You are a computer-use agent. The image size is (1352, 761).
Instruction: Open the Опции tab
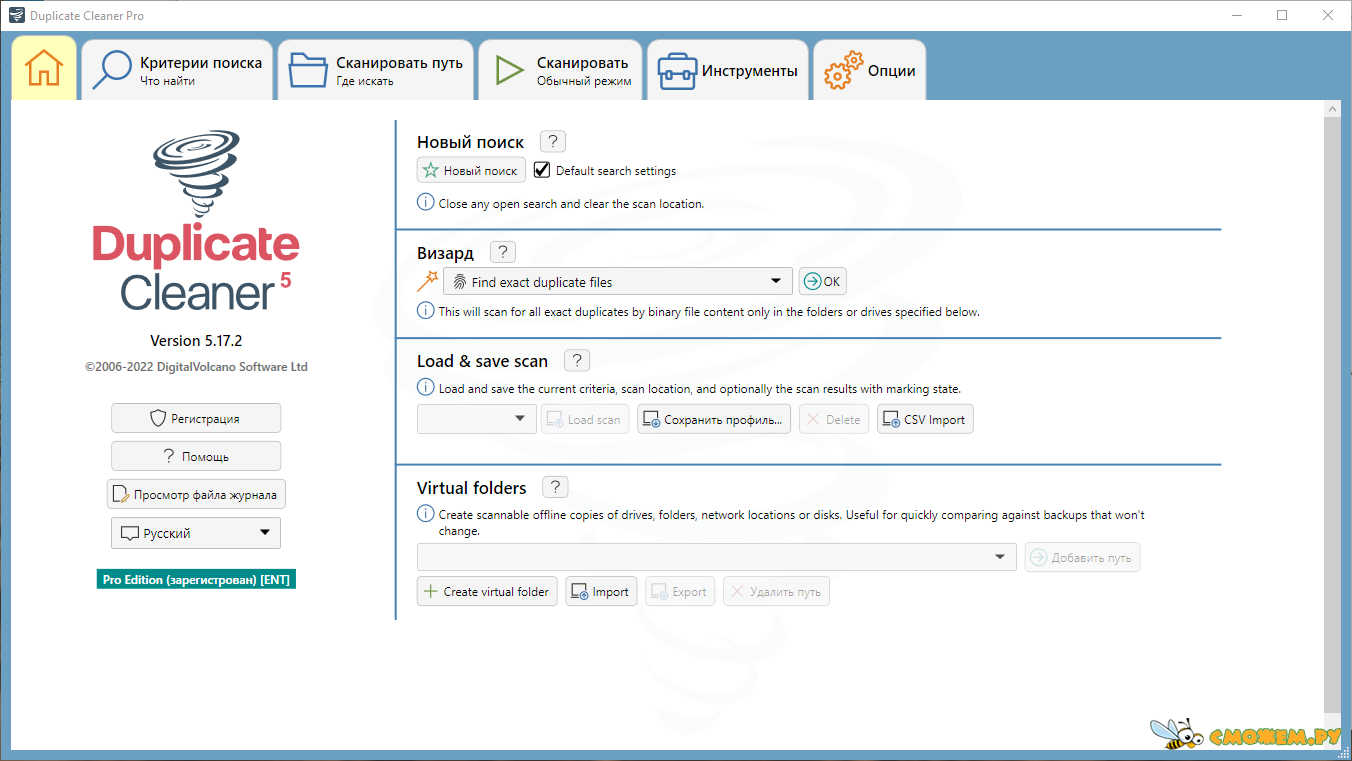point(869,70)
